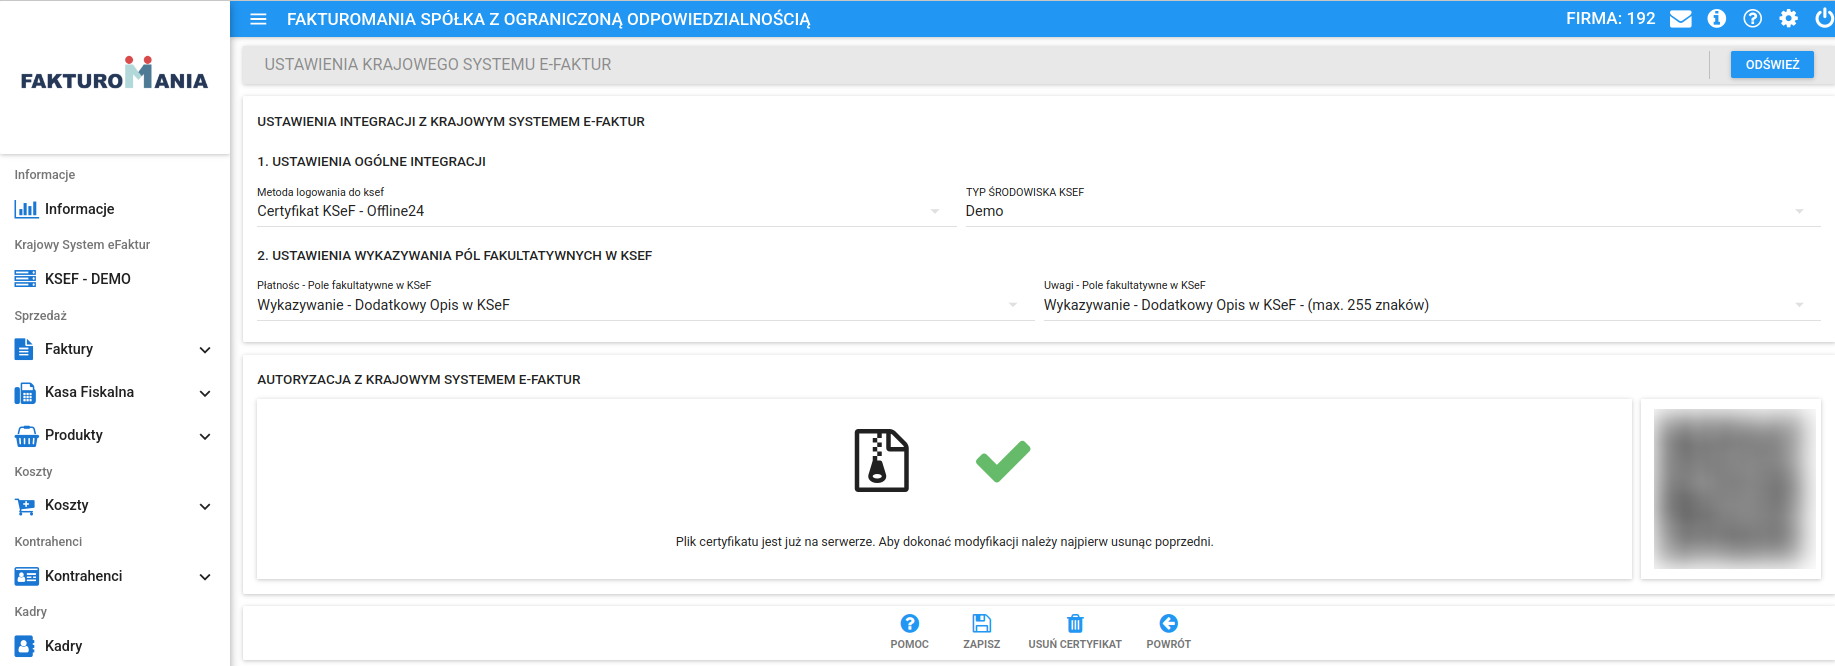Click USTAWIENIA KRAJOWEGO SYSTEMU E-FAKTUR title
This screenshot has height=666, width=1835.
[x=438, y=64]
